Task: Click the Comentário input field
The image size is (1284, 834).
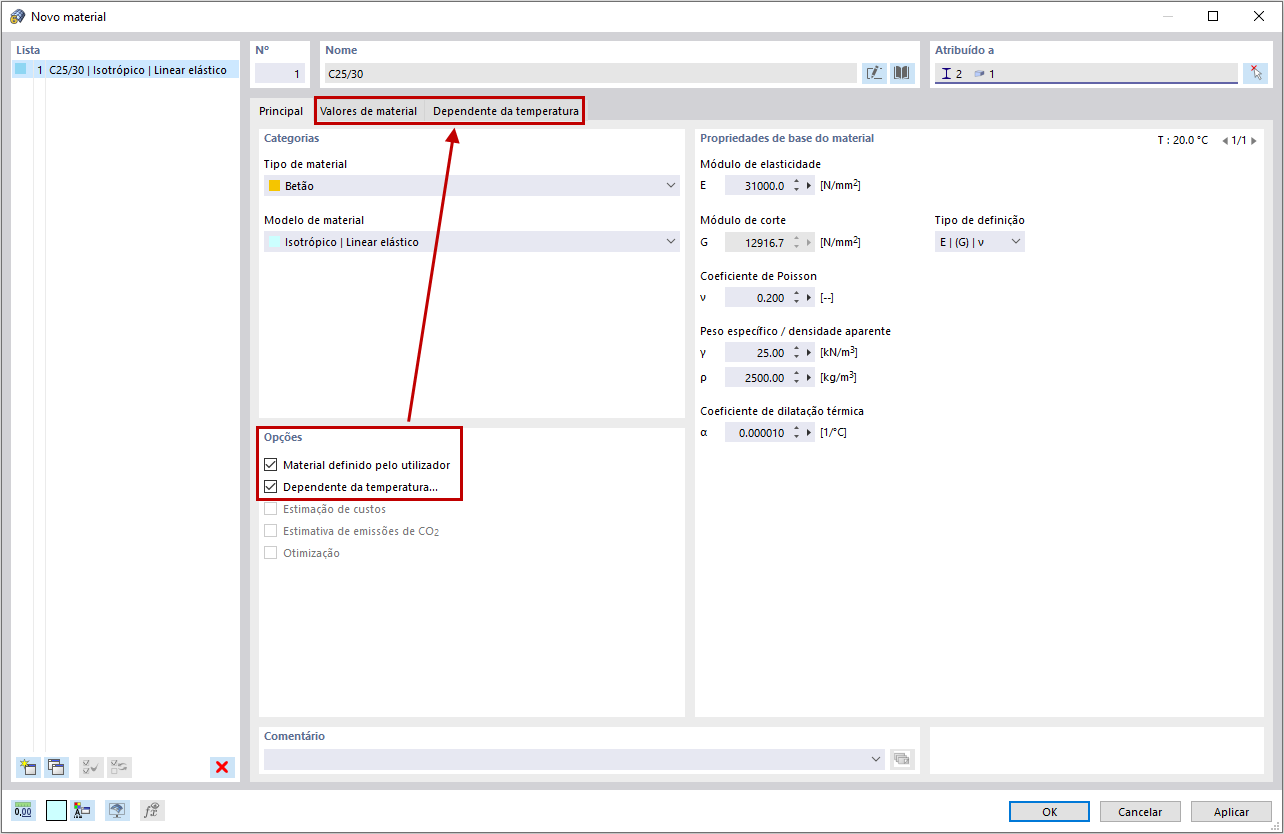Action: 566,759
